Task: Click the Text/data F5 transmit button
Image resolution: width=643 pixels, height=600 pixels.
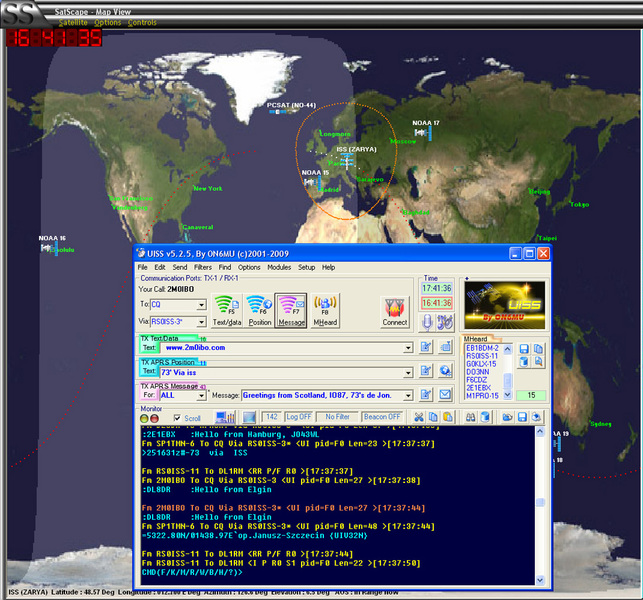Action: [226, 310]
